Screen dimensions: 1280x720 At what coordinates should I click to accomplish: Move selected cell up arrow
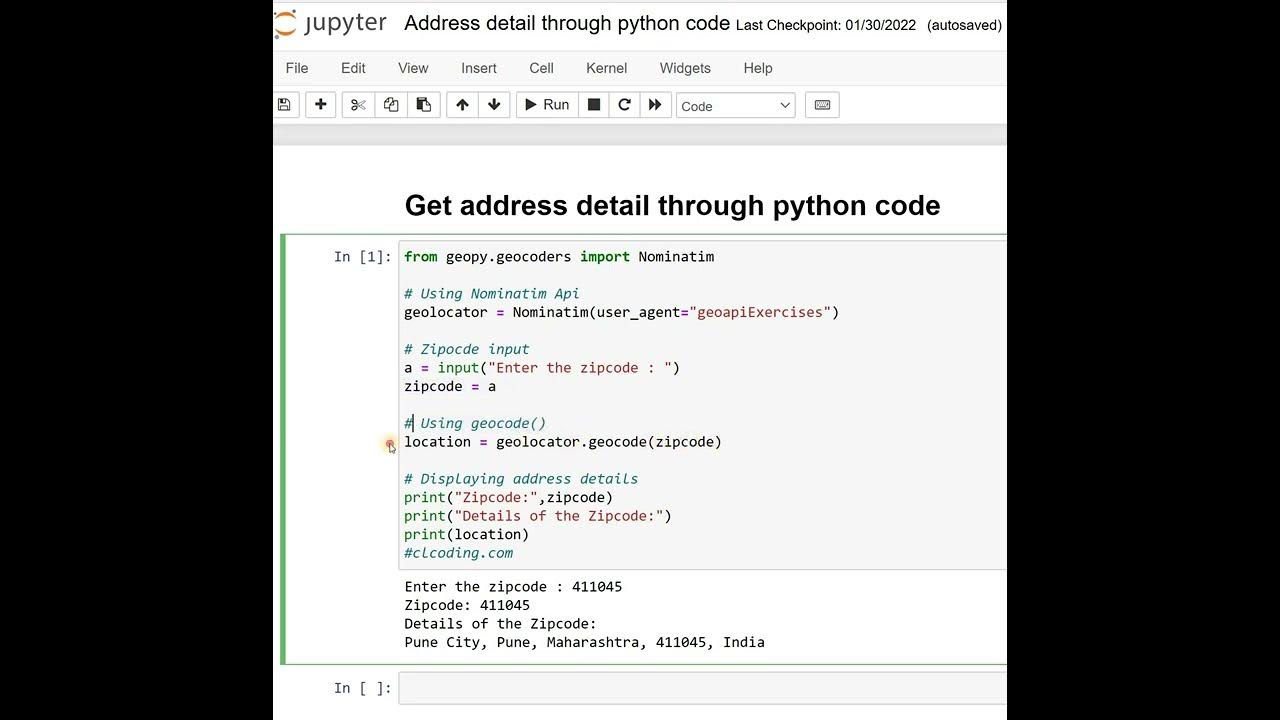[462, 105]
